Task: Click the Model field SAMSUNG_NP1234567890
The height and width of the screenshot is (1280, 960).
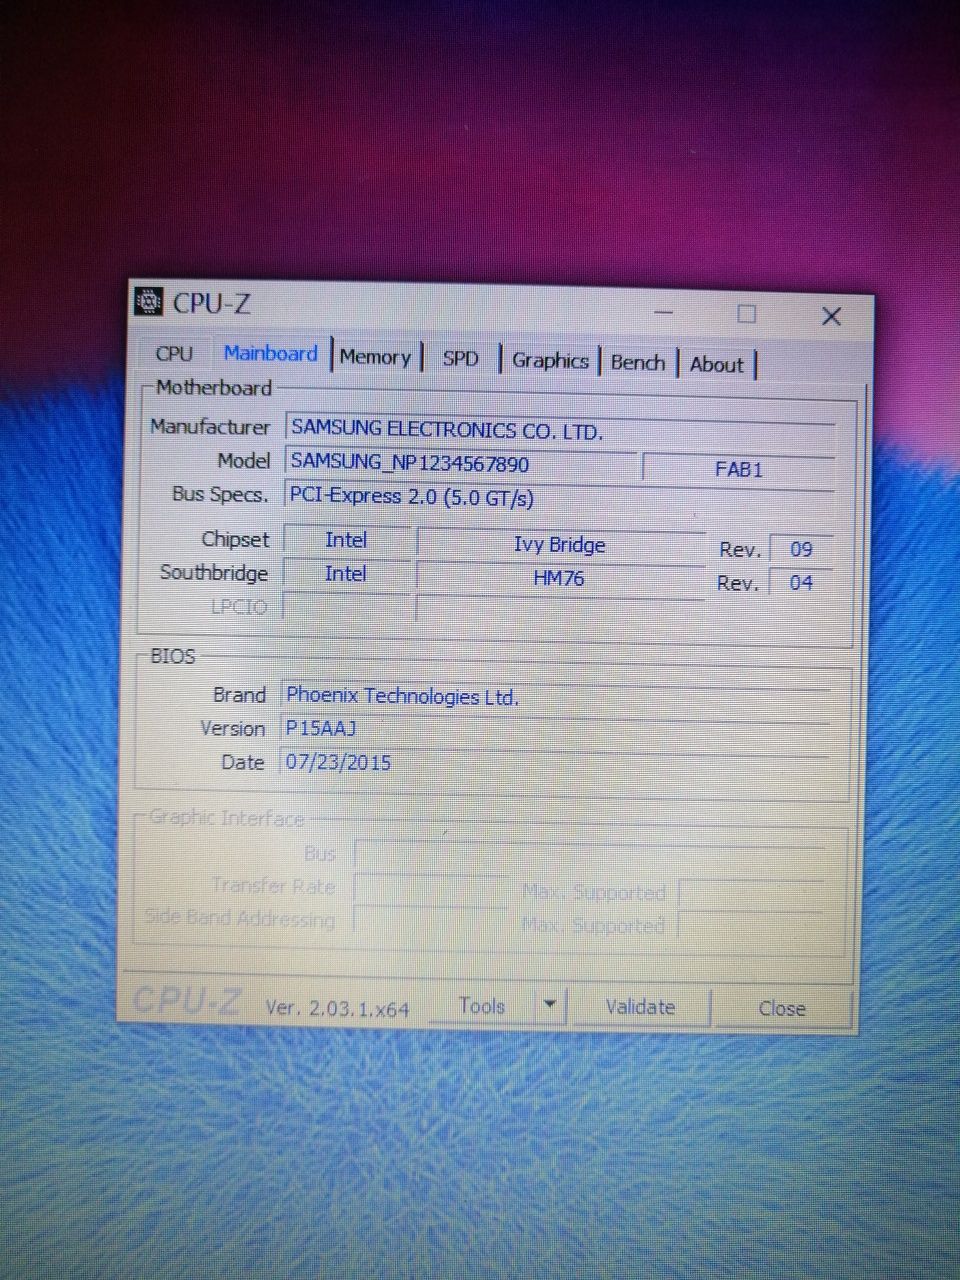Action: 461,463
